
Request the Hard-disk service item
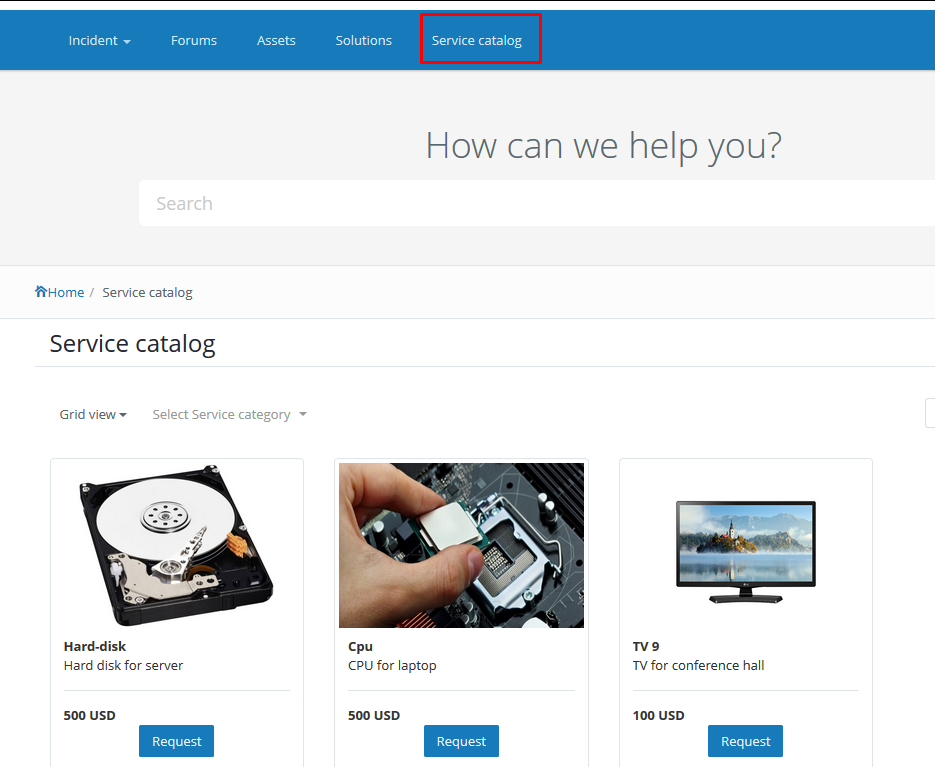pos(177,741)
